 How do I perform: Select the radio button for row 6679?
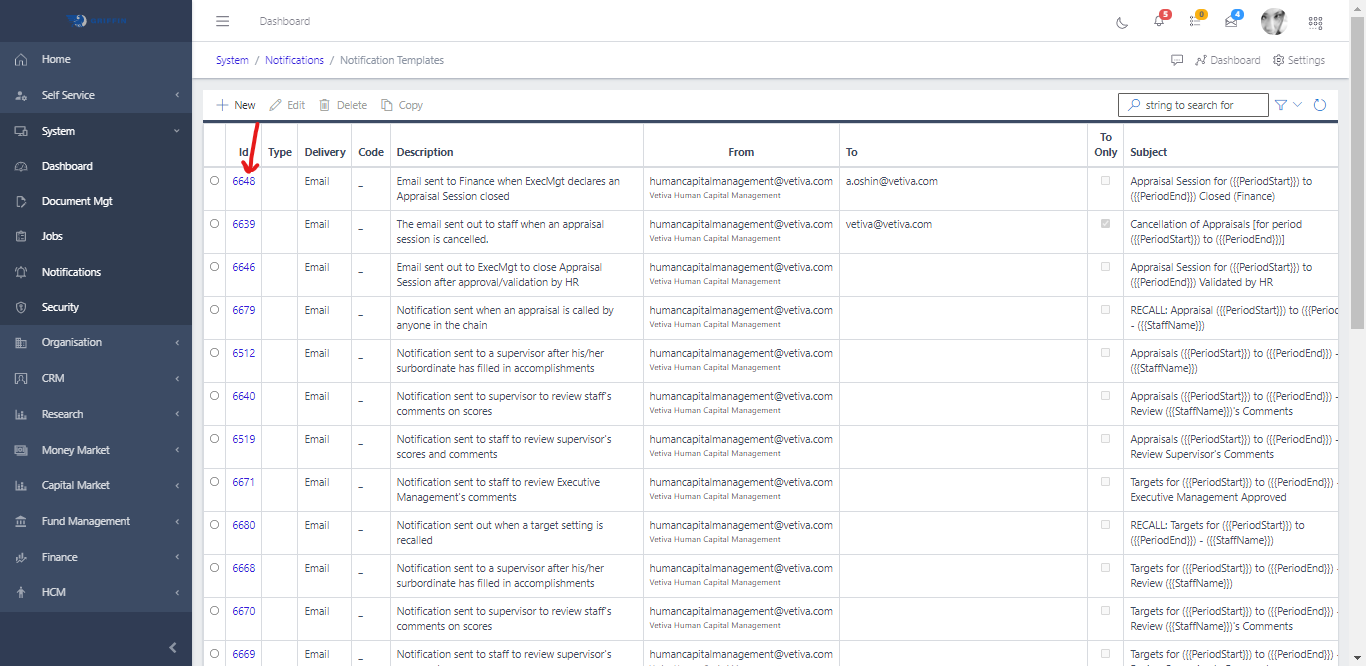pyautogui.click(x=212, y=310)
